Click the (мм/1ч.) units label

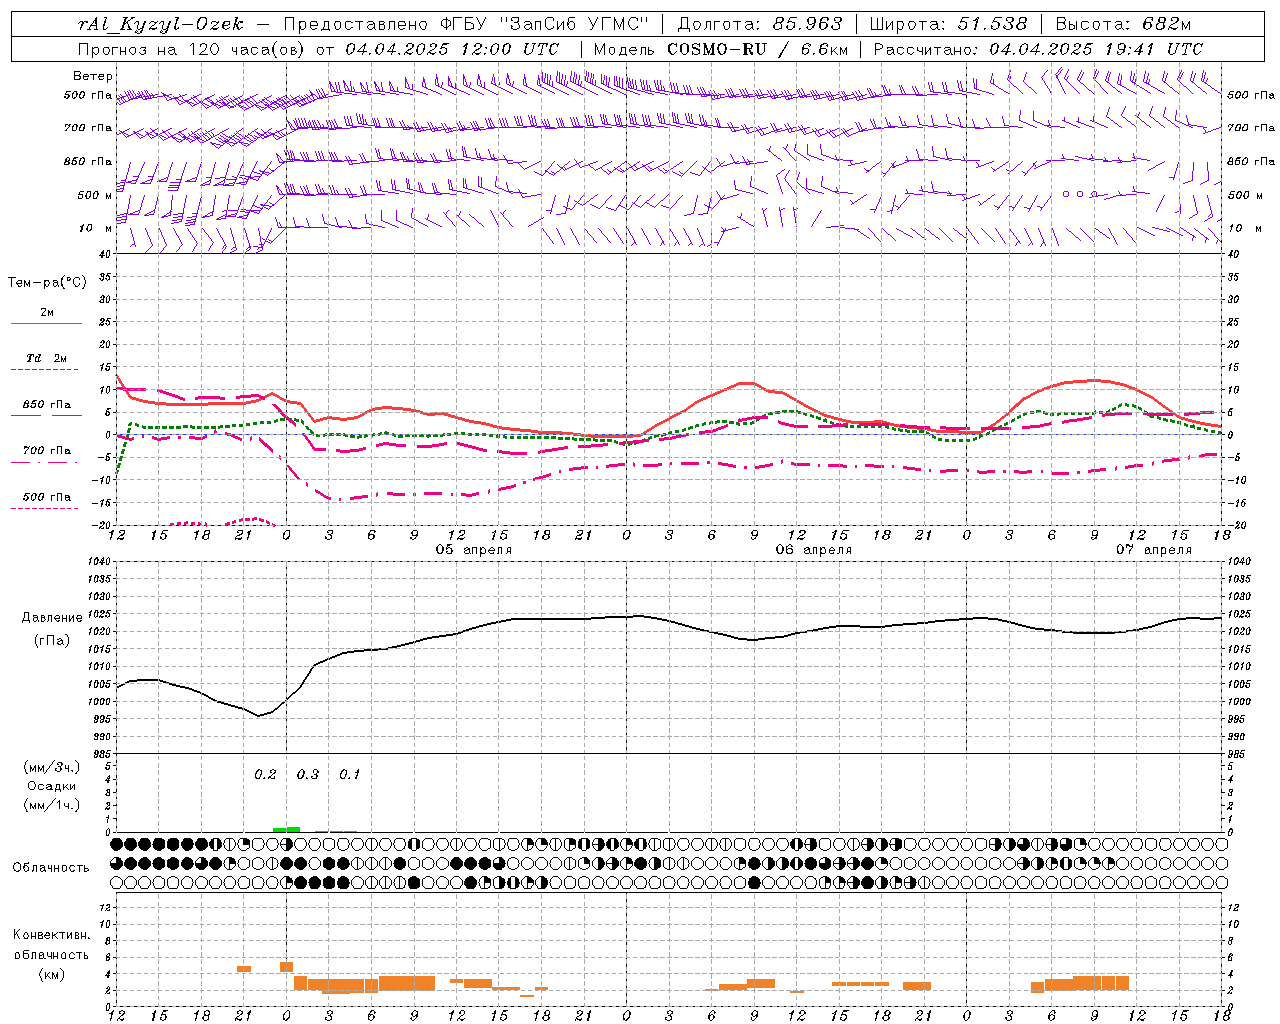coord(52,805)
